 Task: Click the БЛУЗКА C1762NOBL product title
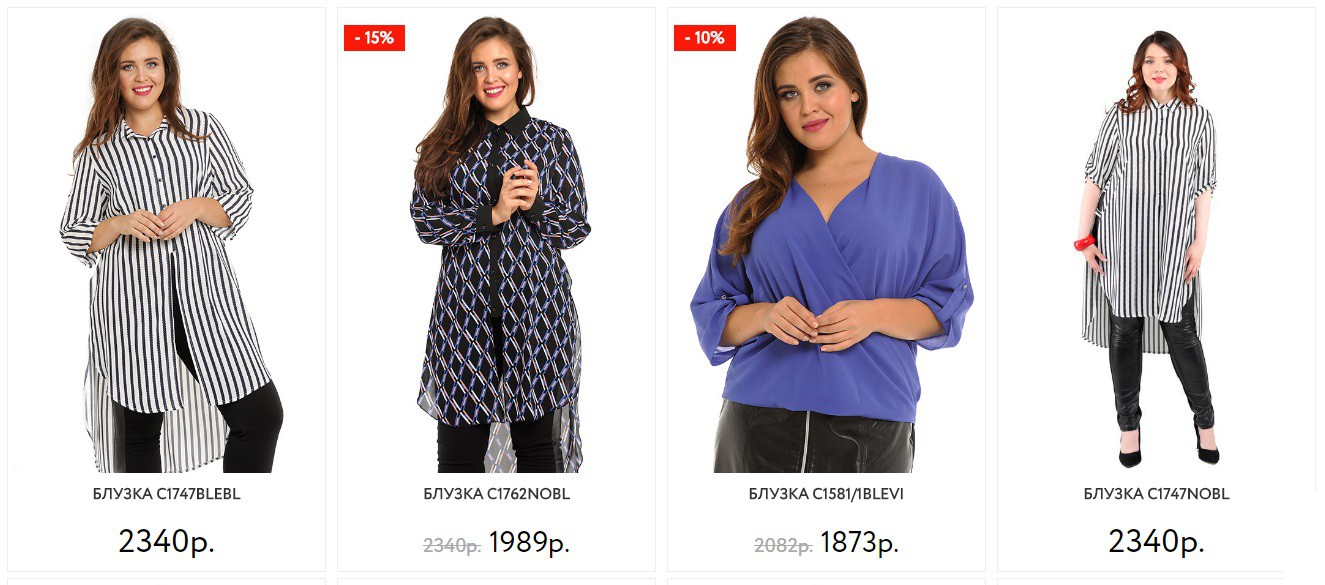click(497, 494)
